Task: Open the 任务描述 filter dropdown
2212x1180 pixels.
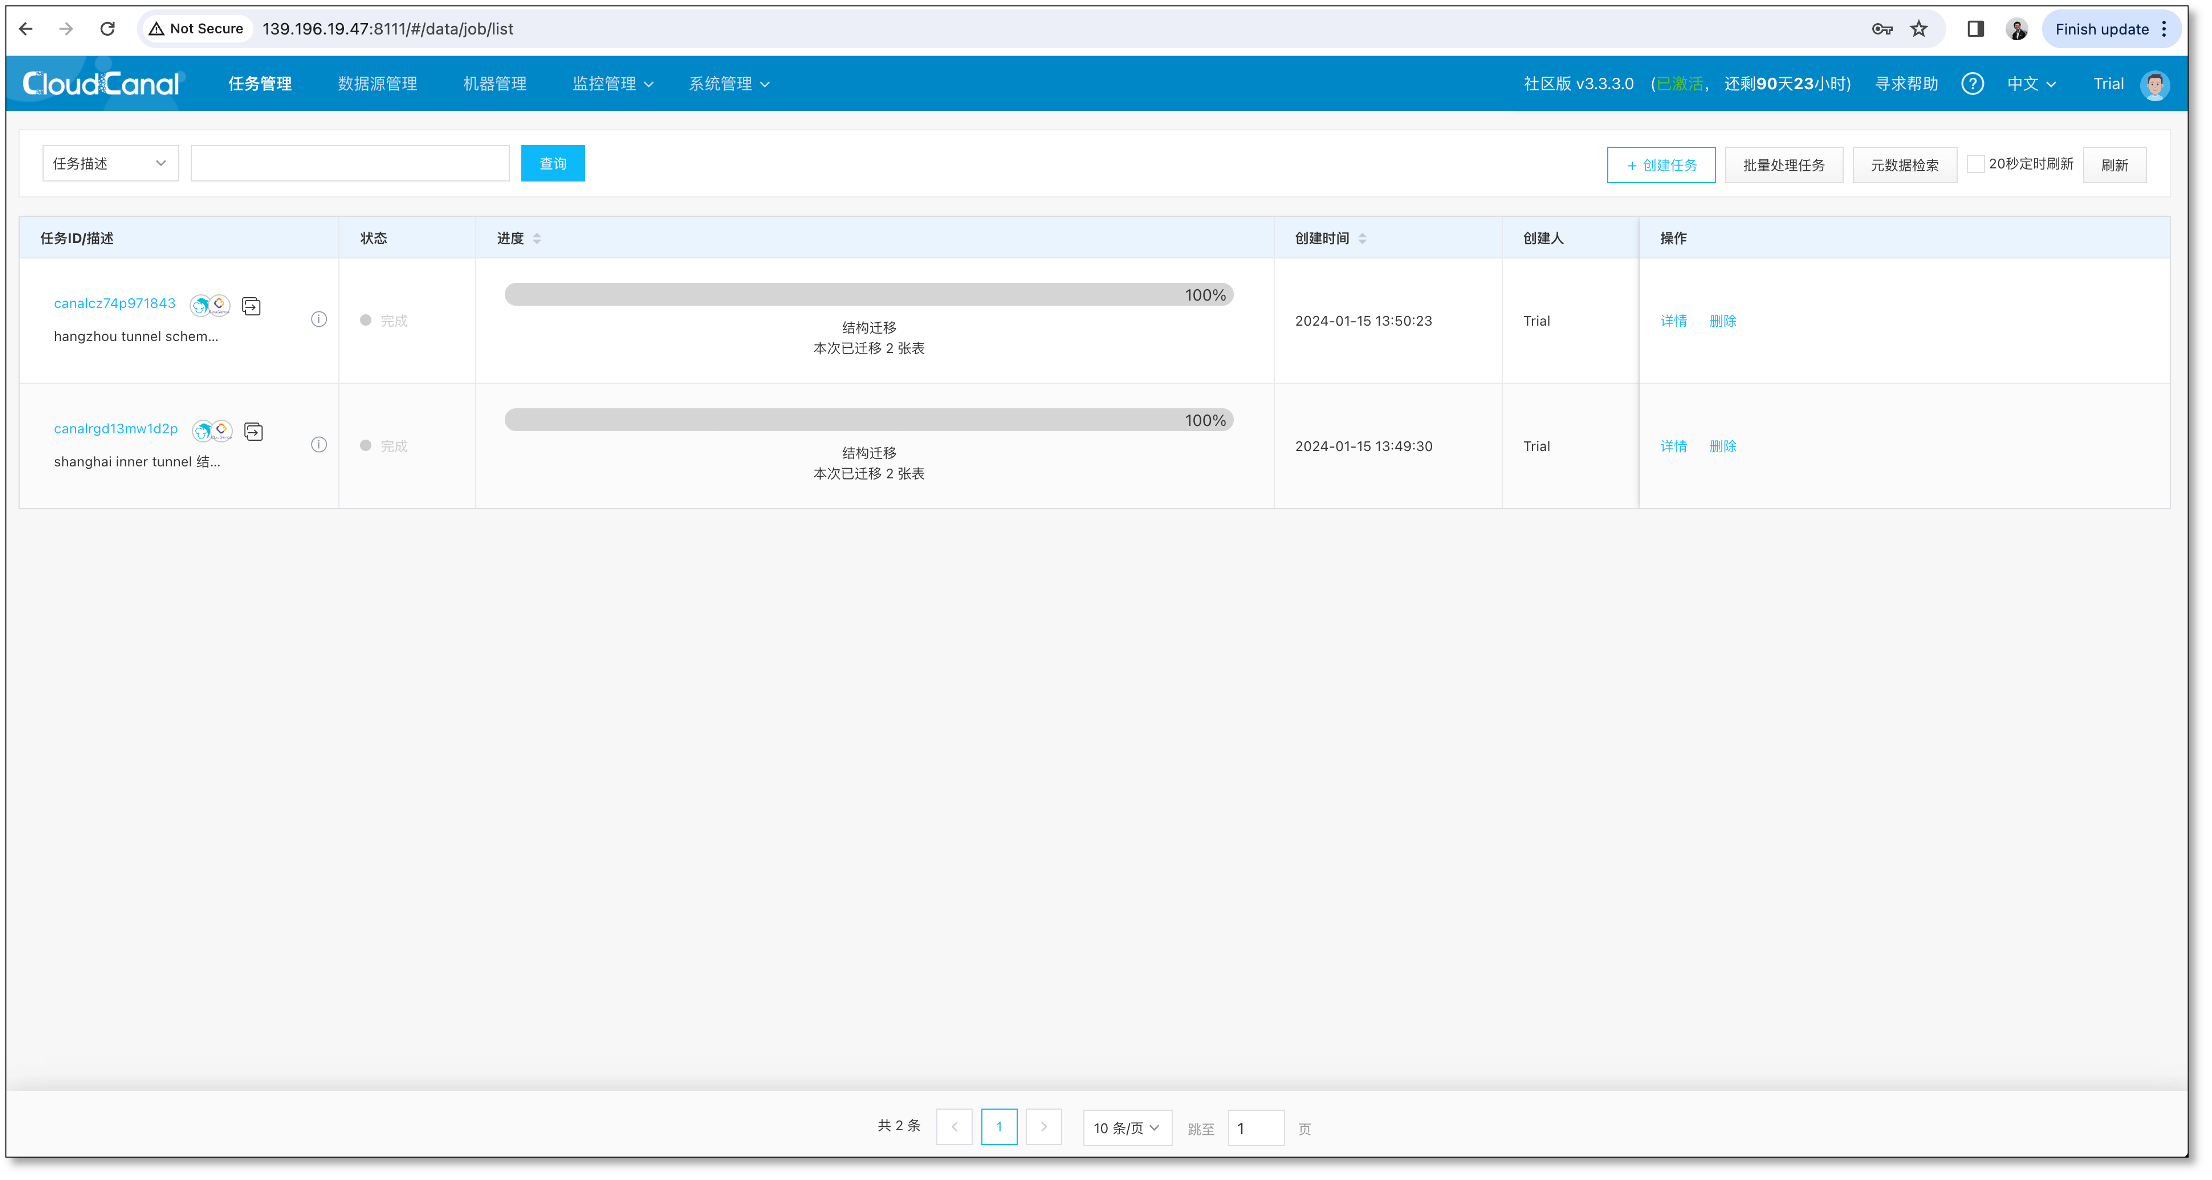Action: pos(110,164)
